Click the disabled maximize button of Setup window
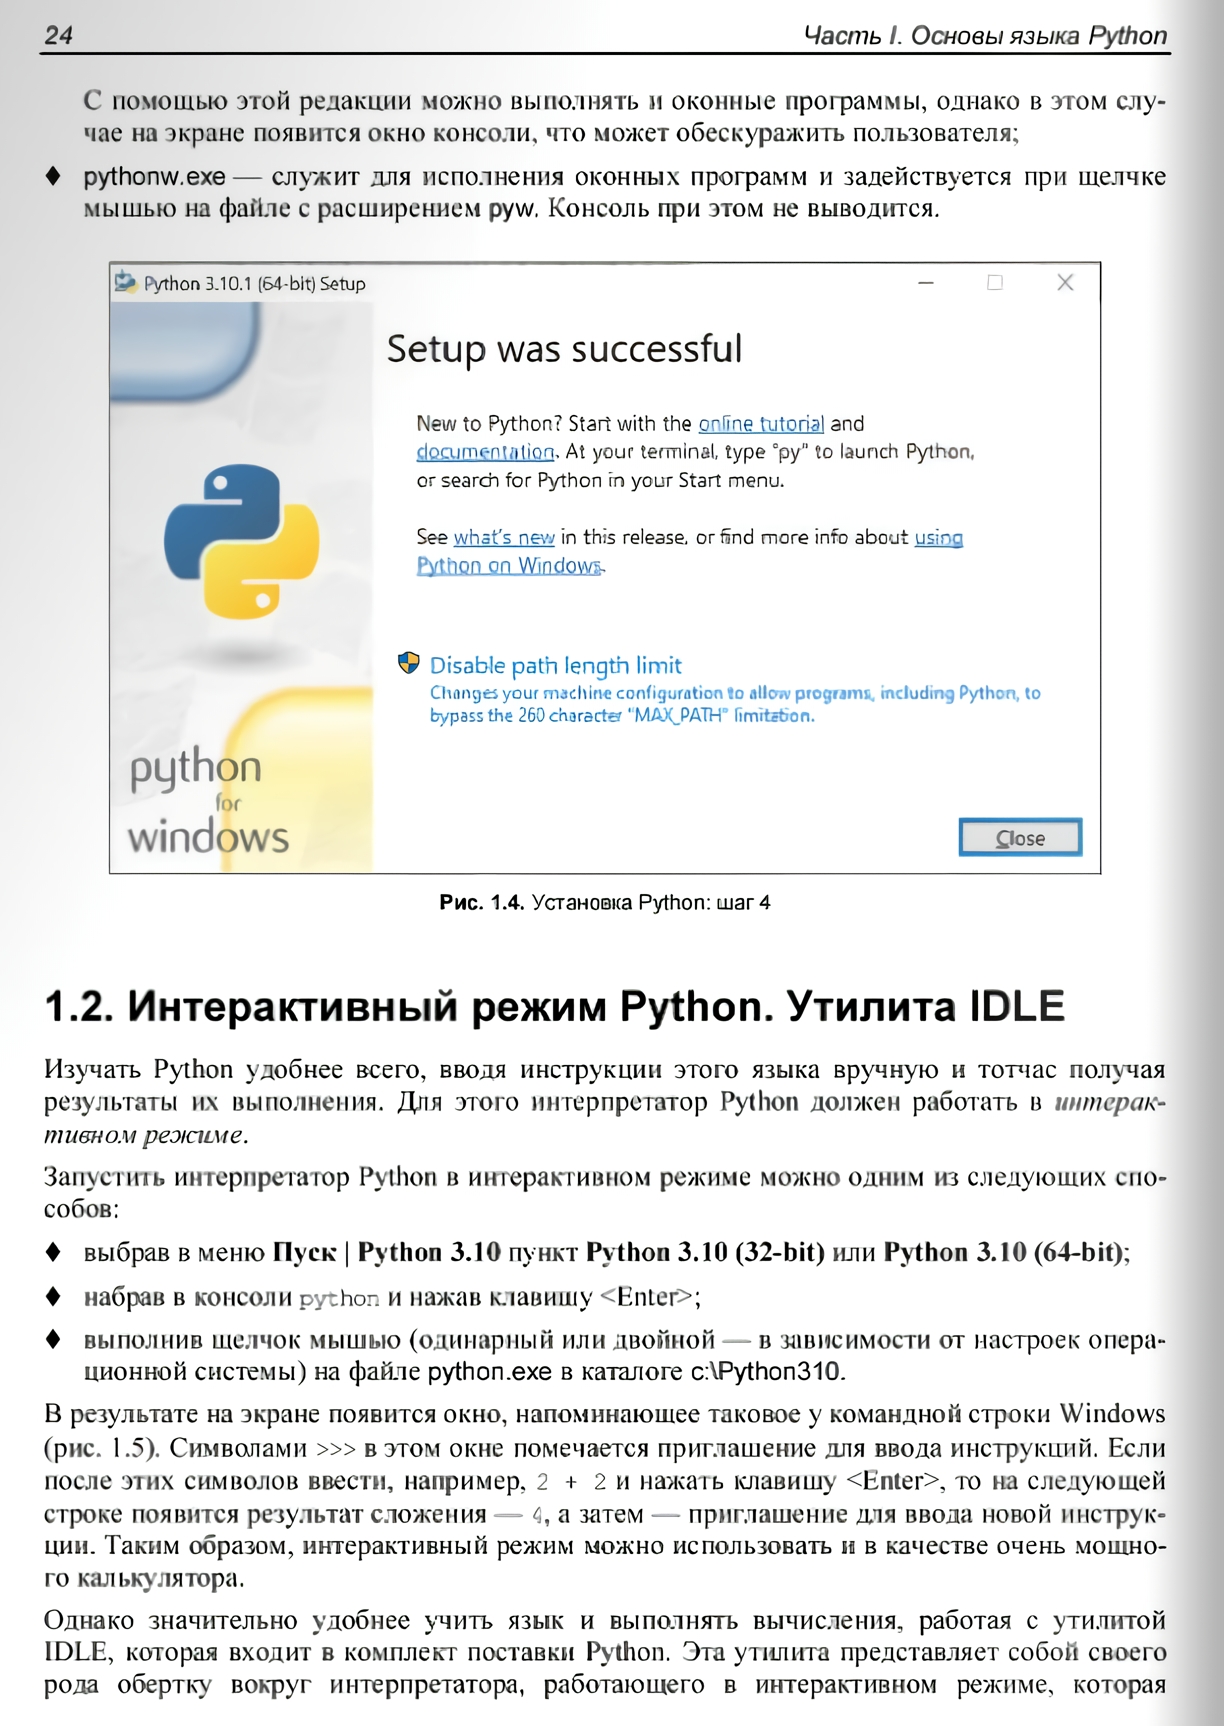Viewport: 1224px width, 1726px height. click(x=995, y=283)
